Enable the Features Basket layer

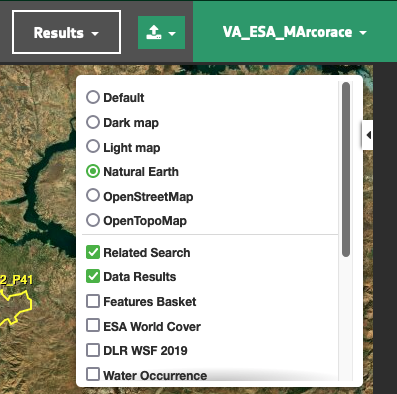[93, 301]
